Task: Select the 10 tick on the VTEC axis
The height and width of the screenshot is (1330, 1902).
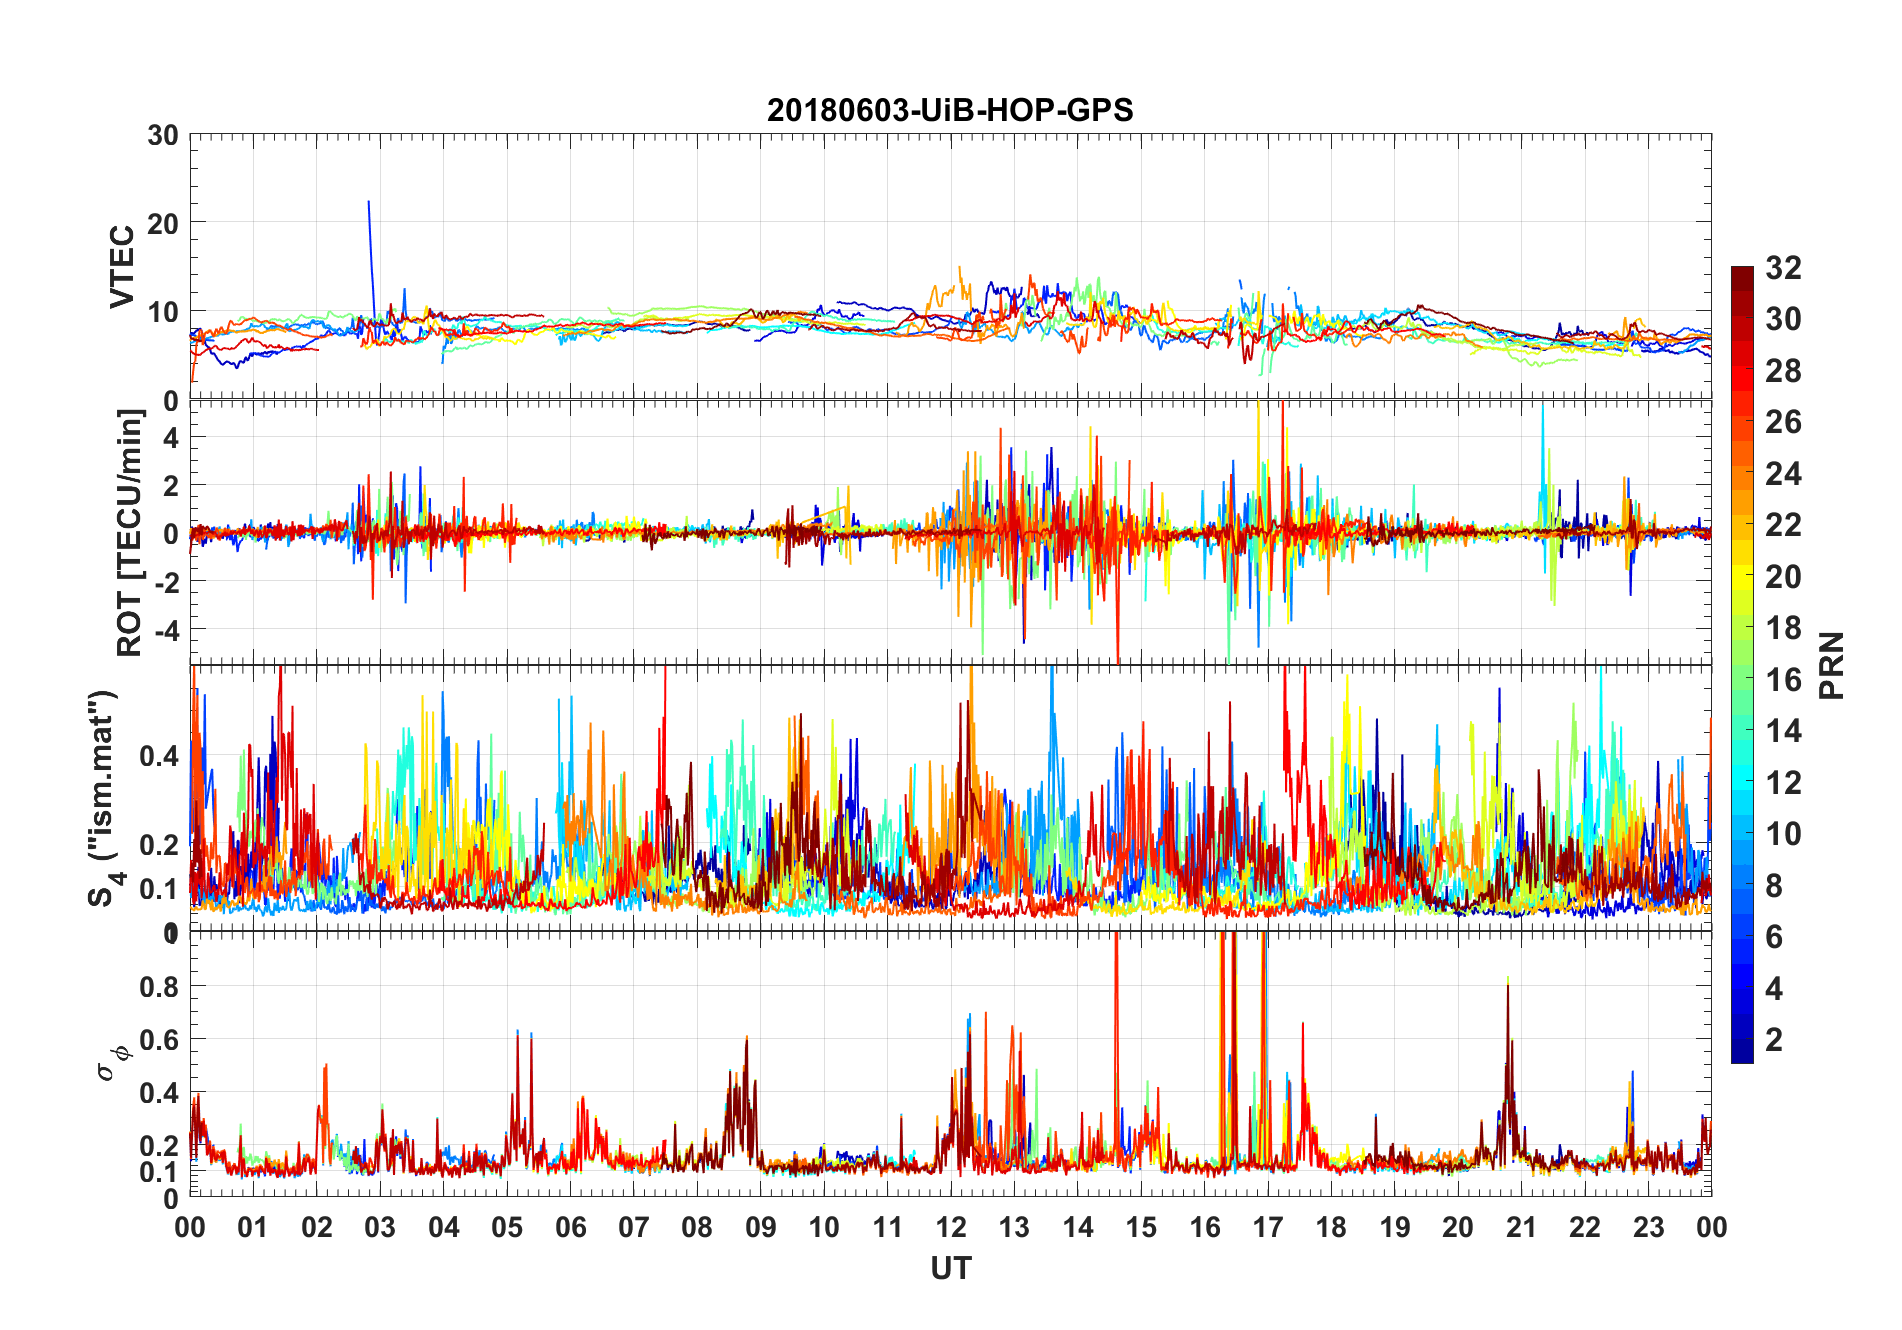Action: (x=163, y=312)
